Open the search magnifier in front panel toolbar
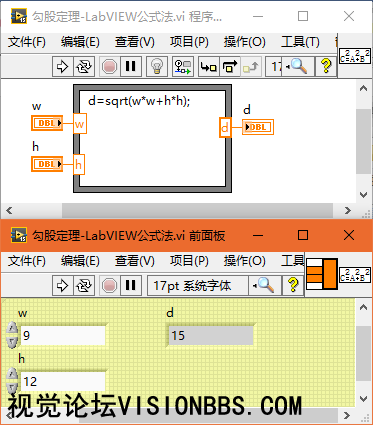This screenshot has width=373, height=425. (265, 286)
